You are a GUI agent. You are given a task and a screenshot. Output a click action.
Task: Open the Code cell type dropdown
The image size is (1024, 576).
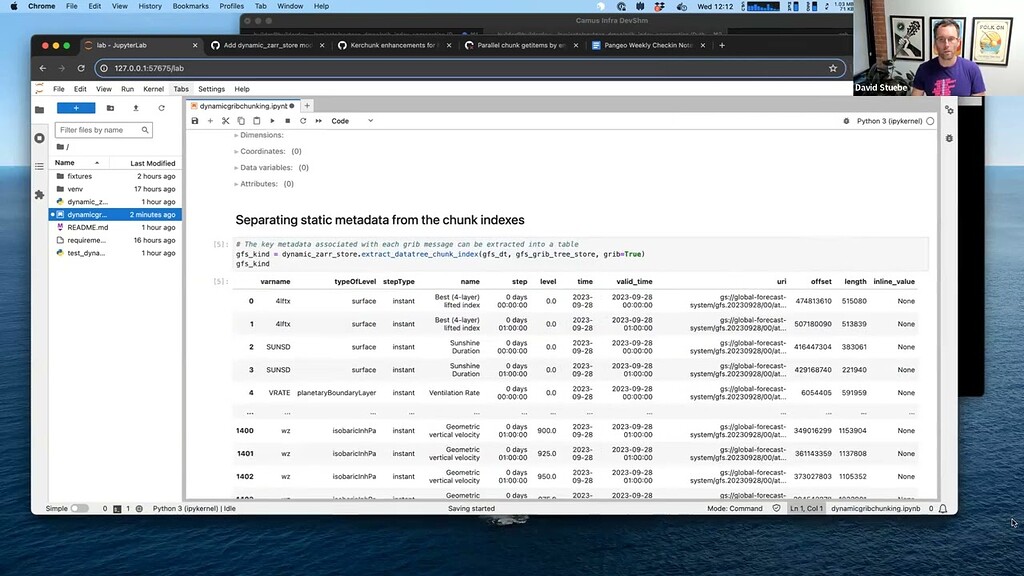coord(349,121)
